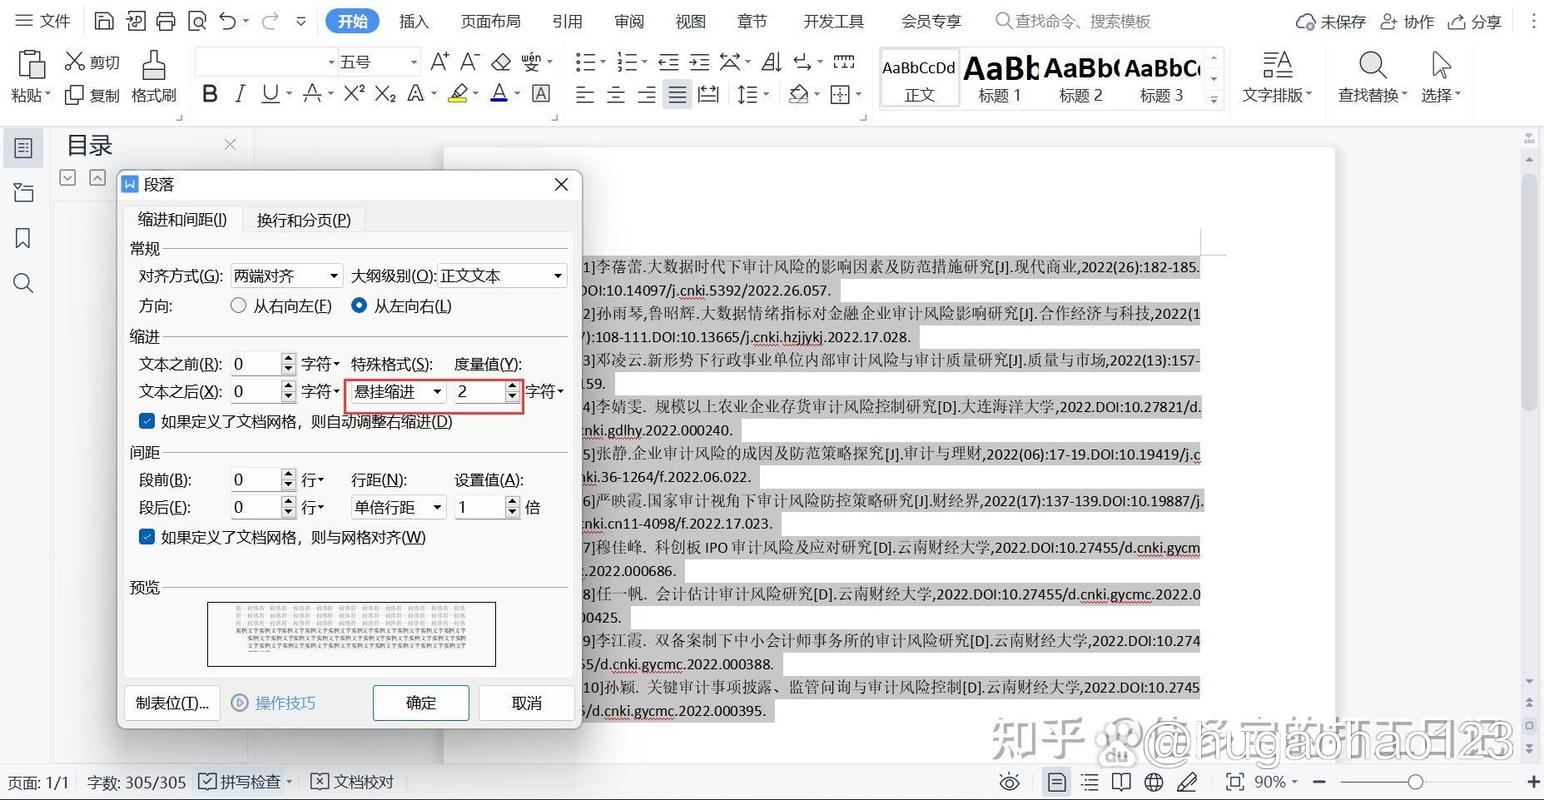The width and height of the screenshot is (1544, 800).
Task: Click the font color A swatch
Action: 499,94
